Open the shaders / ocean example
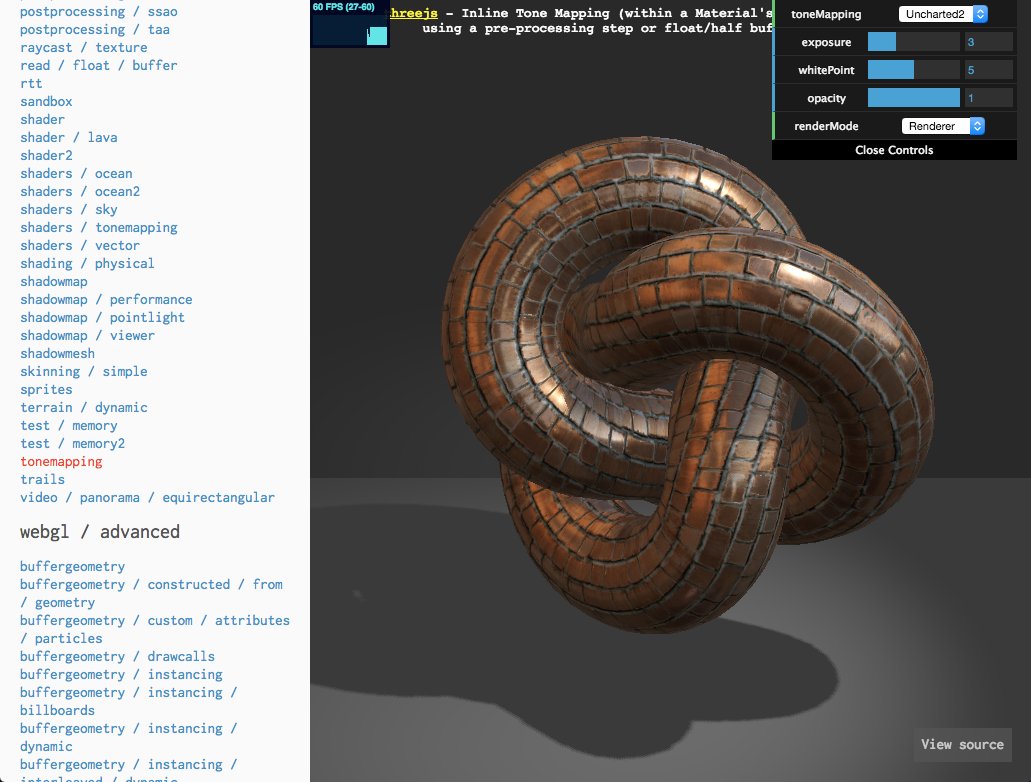The image size is (1031, 782). point(76,174)
